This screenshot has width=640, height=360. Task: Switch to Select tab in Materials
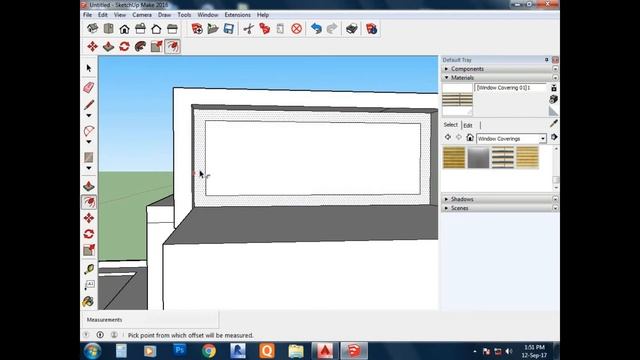point(451,125)
